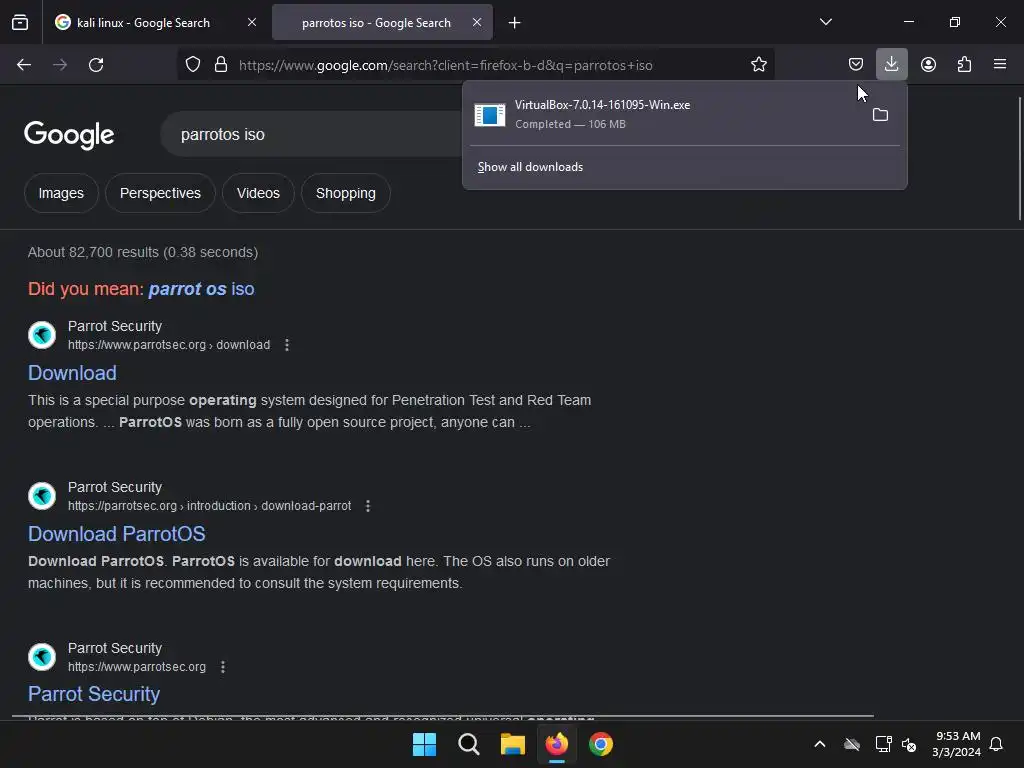
Task: Open options for www.parrotsec.org result
Action: [x=223, y=667]
